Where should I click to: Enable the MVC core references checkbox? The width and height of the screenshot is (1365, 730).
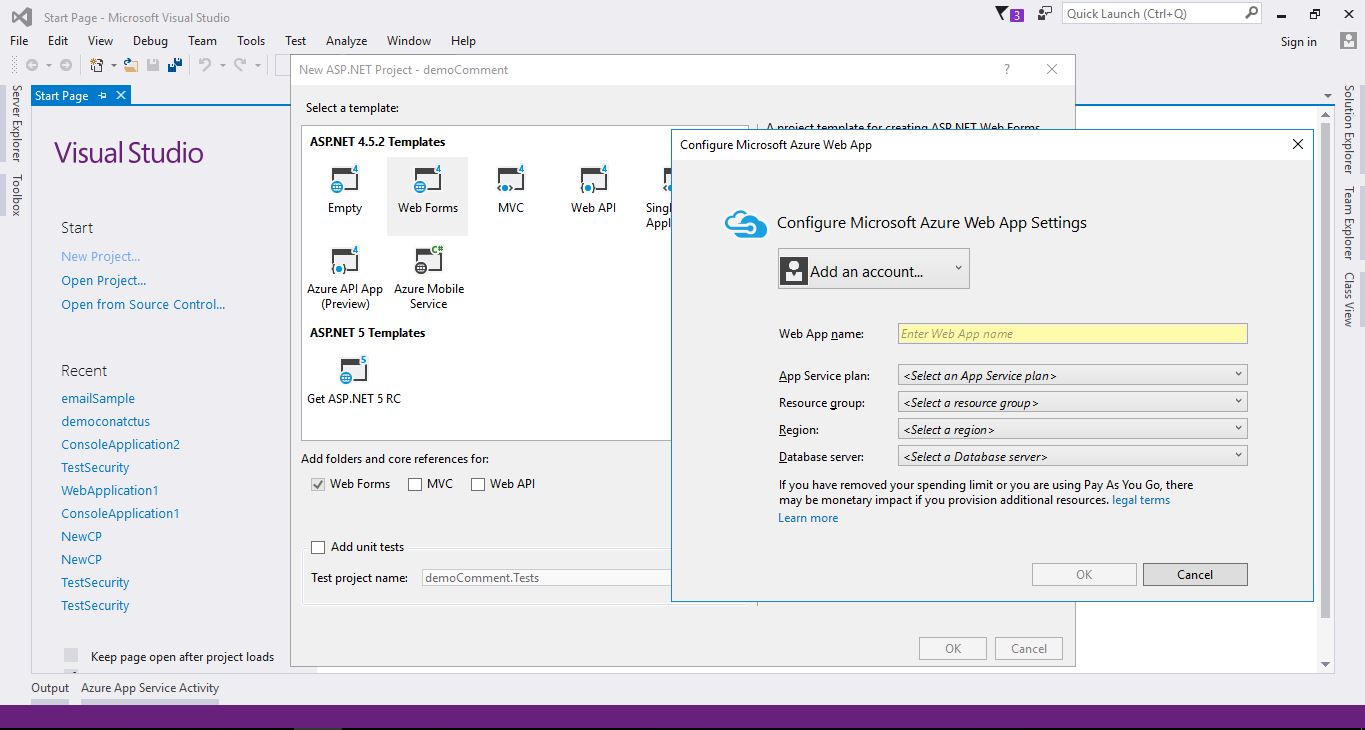pos(415,484)
